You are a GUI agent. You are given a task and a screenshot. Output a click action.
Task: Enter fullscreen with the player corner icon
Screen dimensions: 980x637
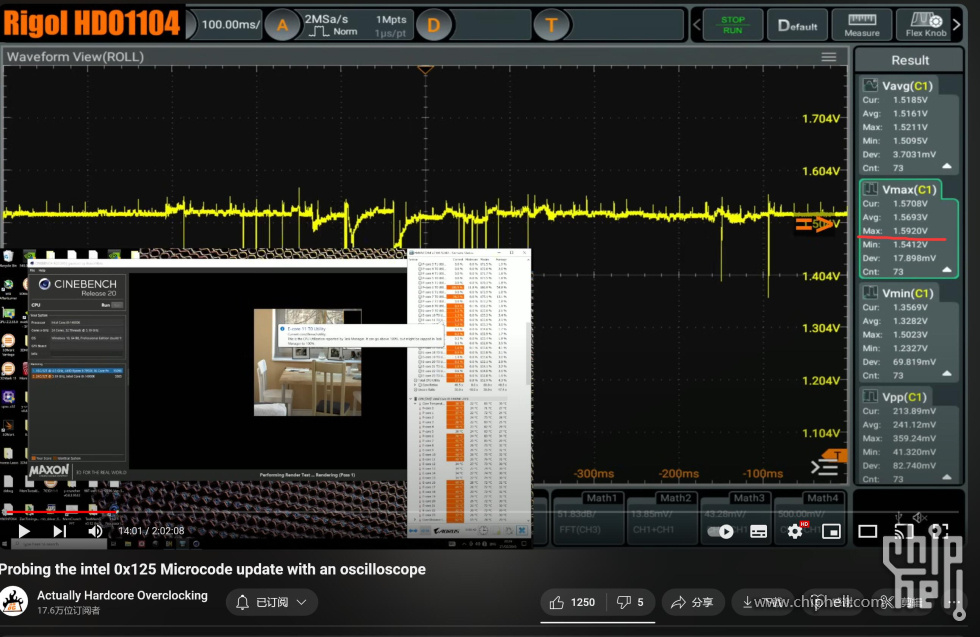coord(939,531)
